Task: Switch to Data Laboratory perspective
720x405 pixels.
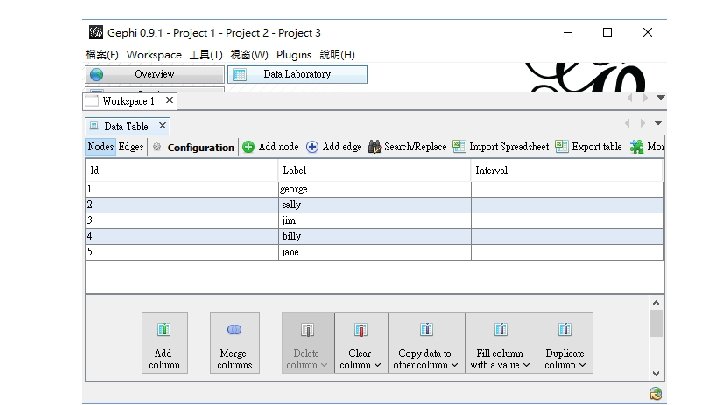Action: click(x=297, y=74)
